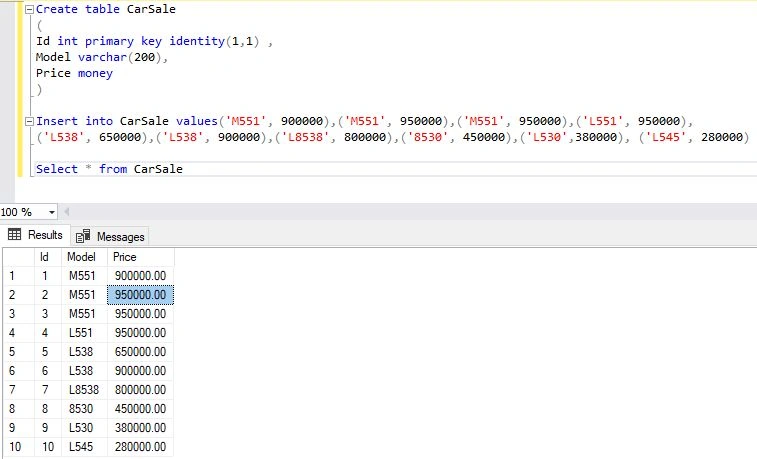Click the 'Price money' line in editor

point(74,73)
